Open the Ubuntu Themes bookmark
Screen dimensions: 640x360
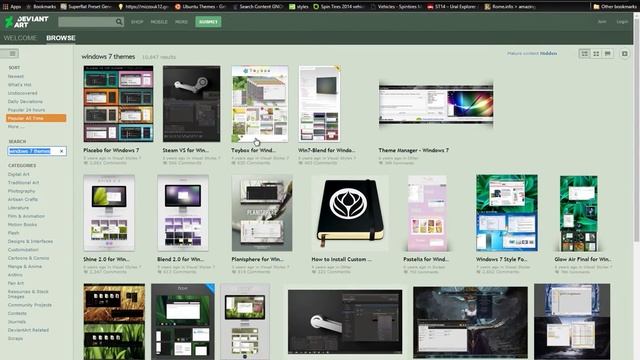click(x=200, y=7)
